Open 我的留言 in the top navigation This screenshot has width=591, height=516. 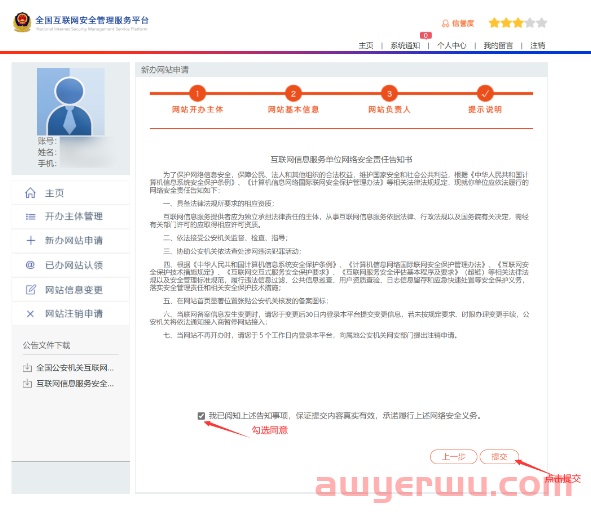coord(498,46)
